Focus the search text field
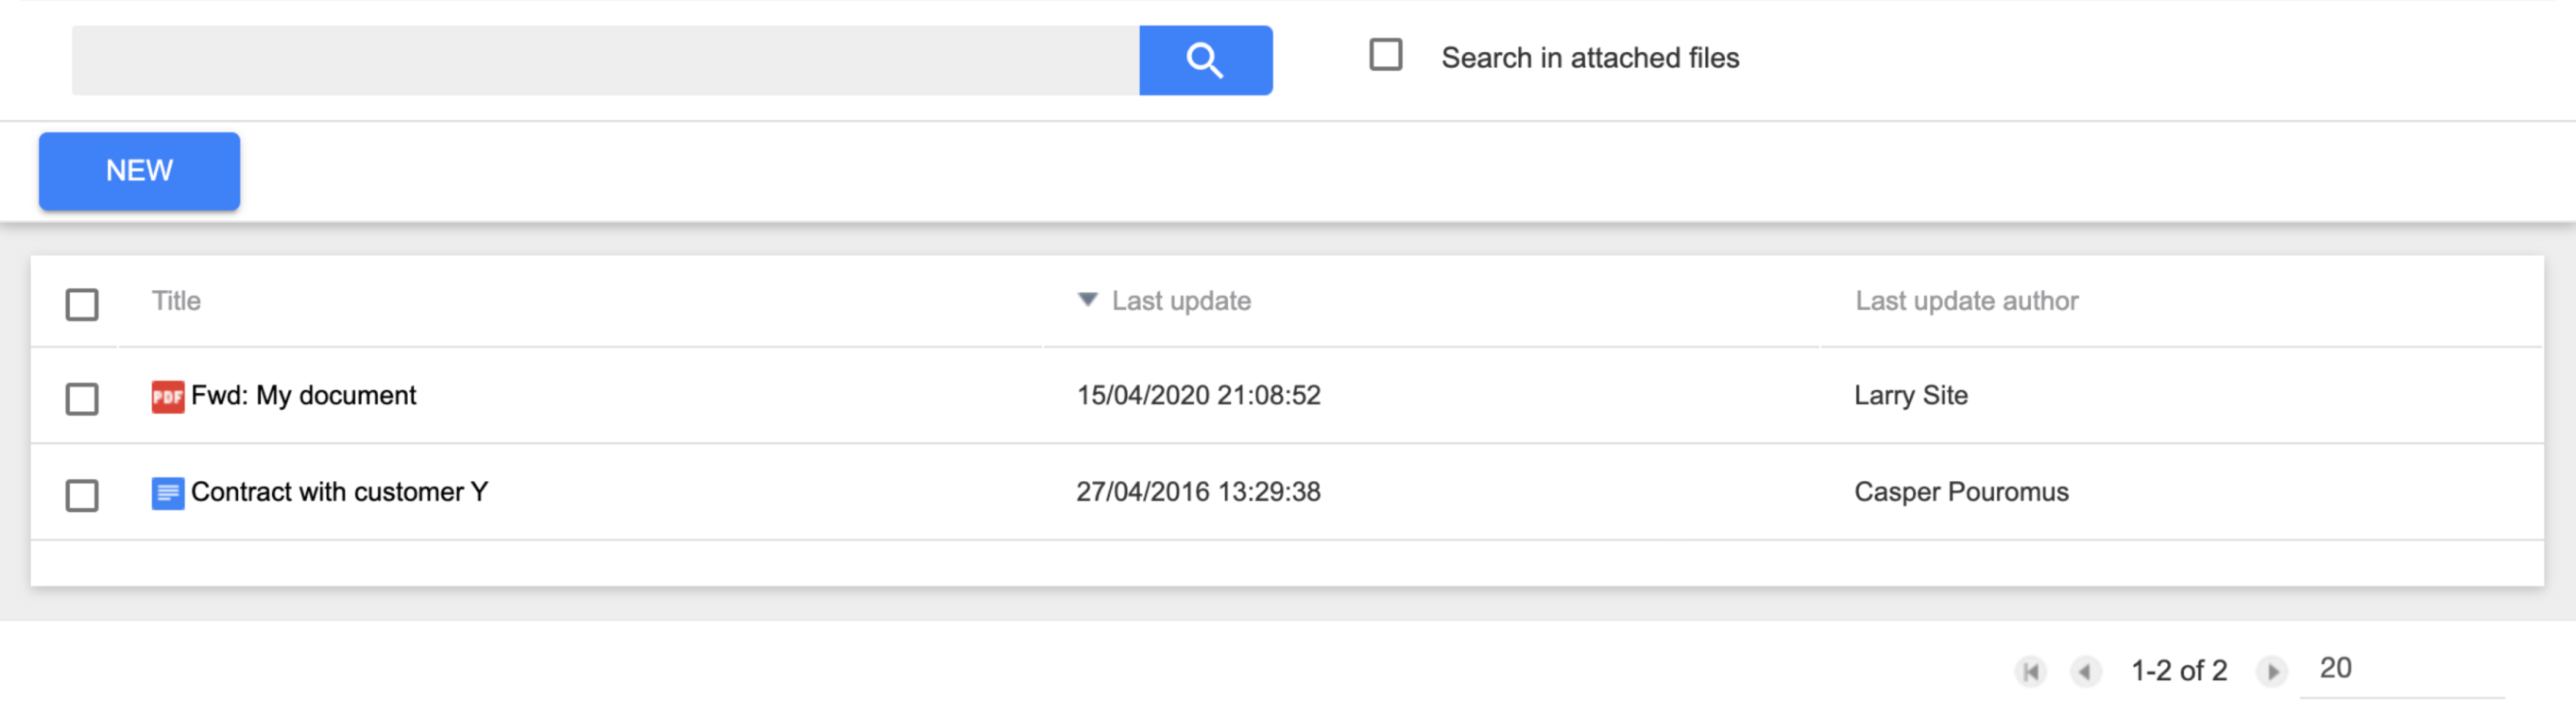Viewport: 2576px width, 718px height. [x=605, y=60]
